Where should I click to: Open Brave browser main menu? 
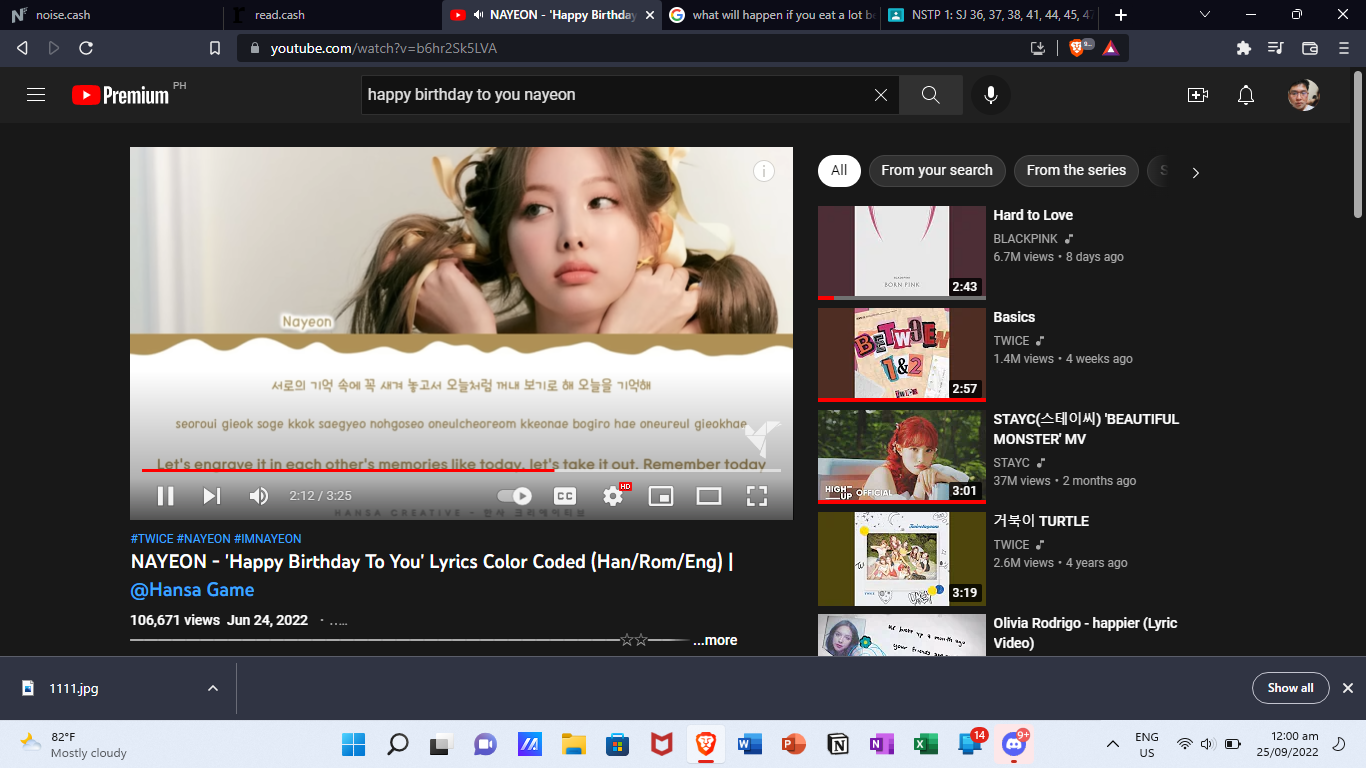point(1343,47)
